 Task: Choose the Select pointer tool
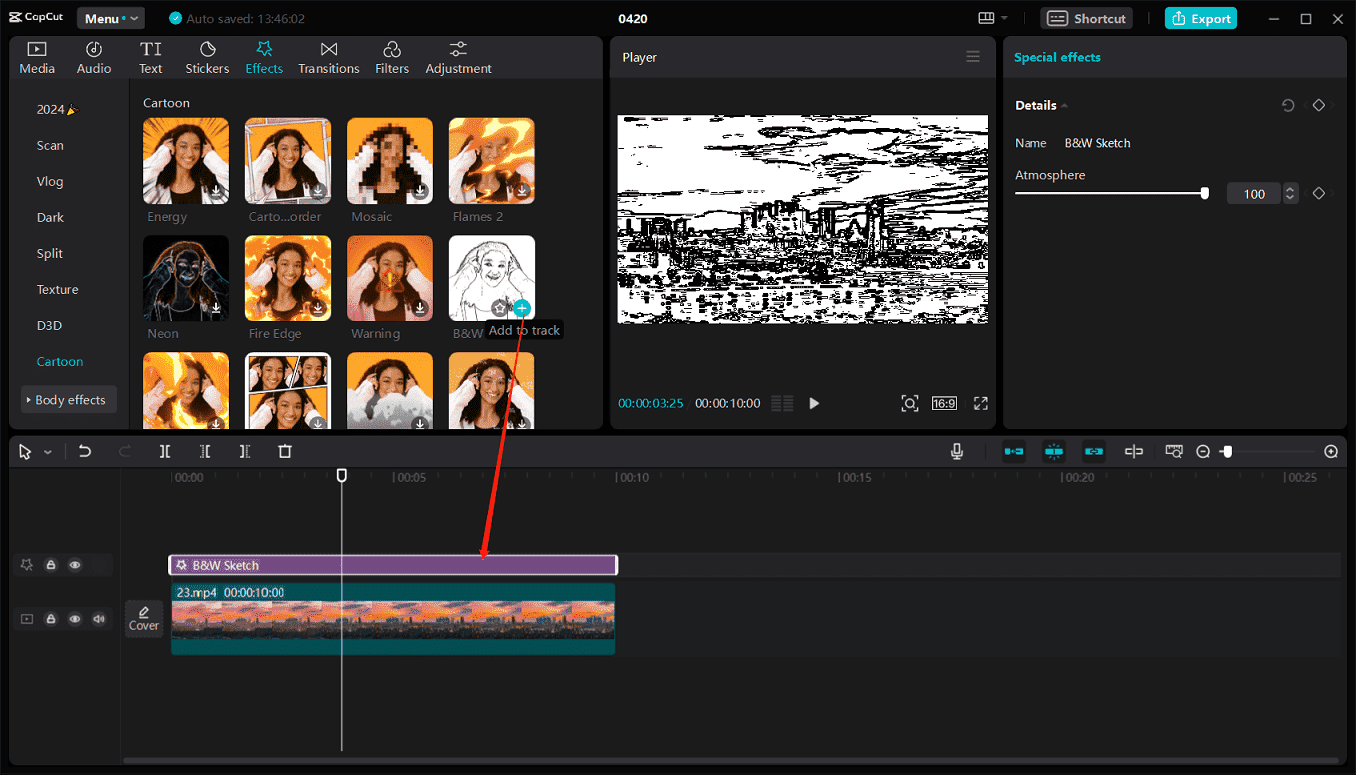[25, 452]
